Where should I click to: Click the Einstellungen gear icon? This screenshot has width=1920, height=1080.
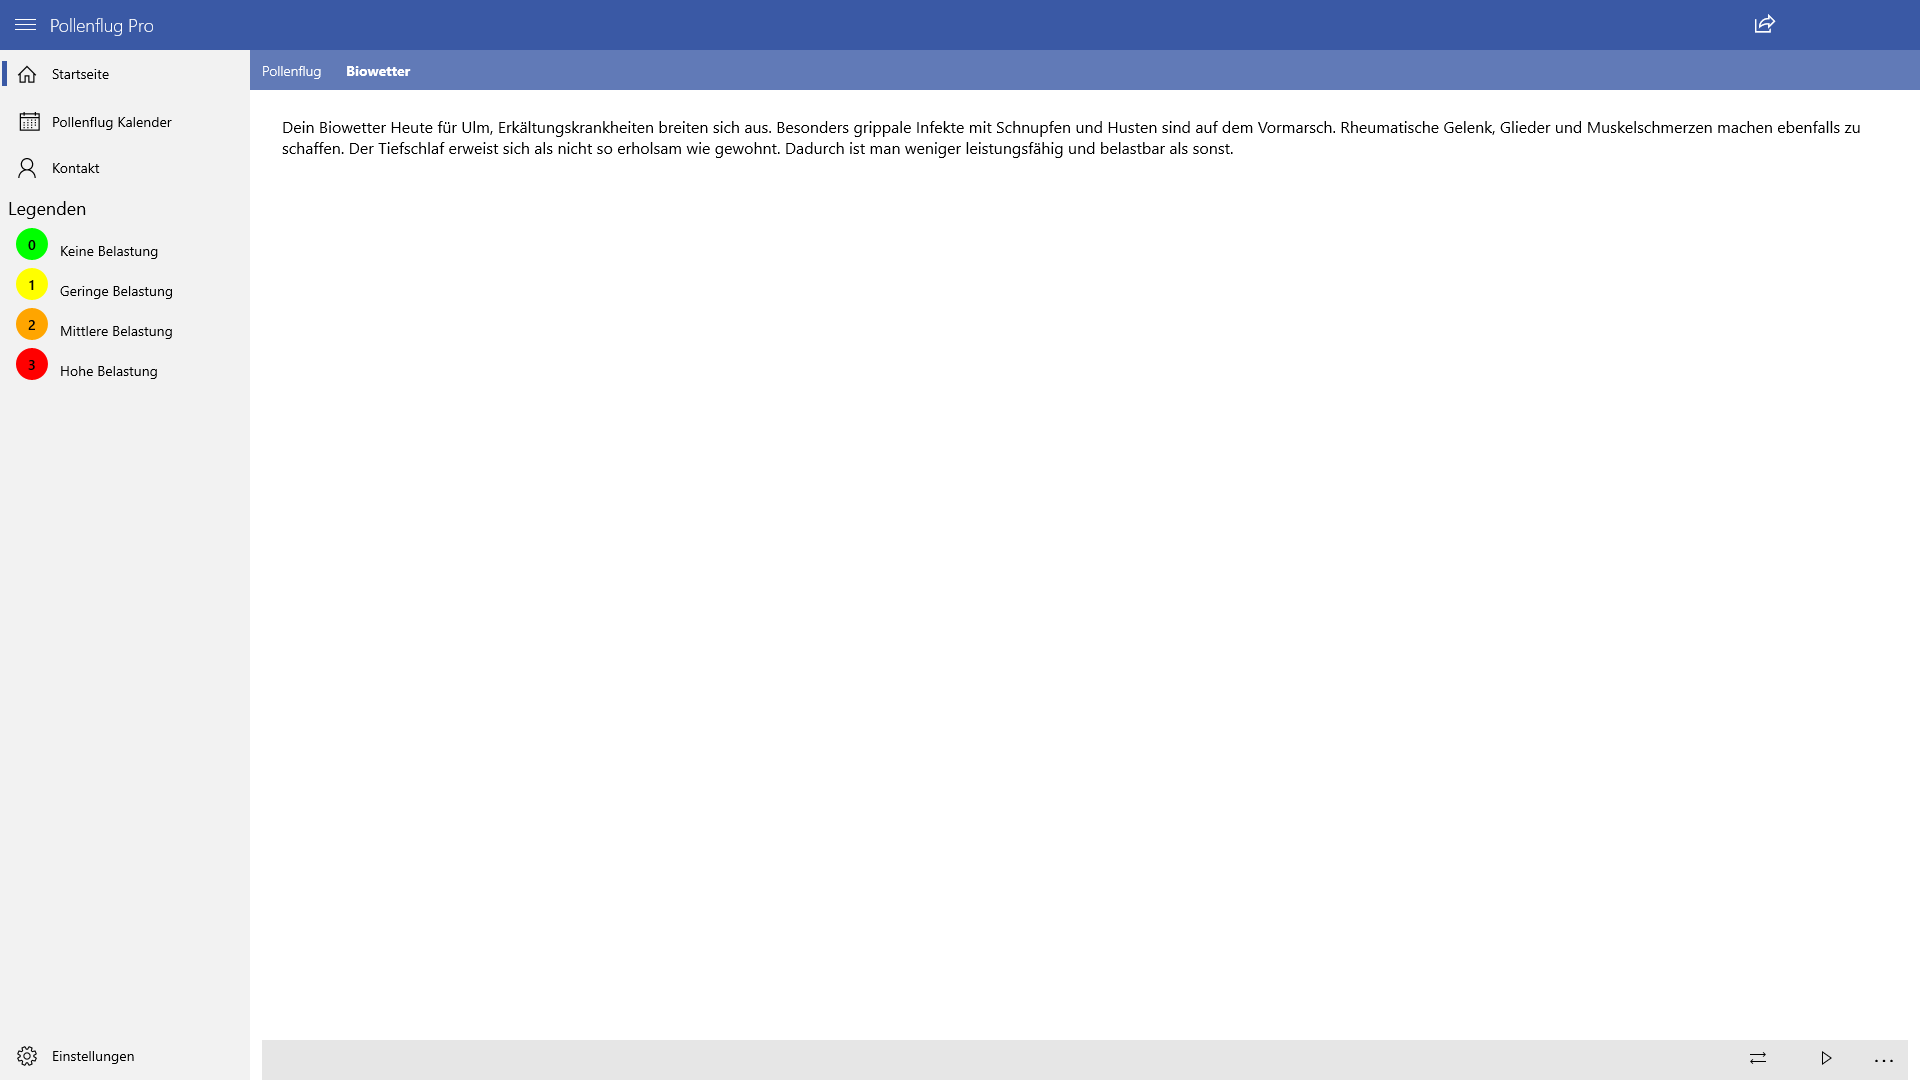[27, 1056]
